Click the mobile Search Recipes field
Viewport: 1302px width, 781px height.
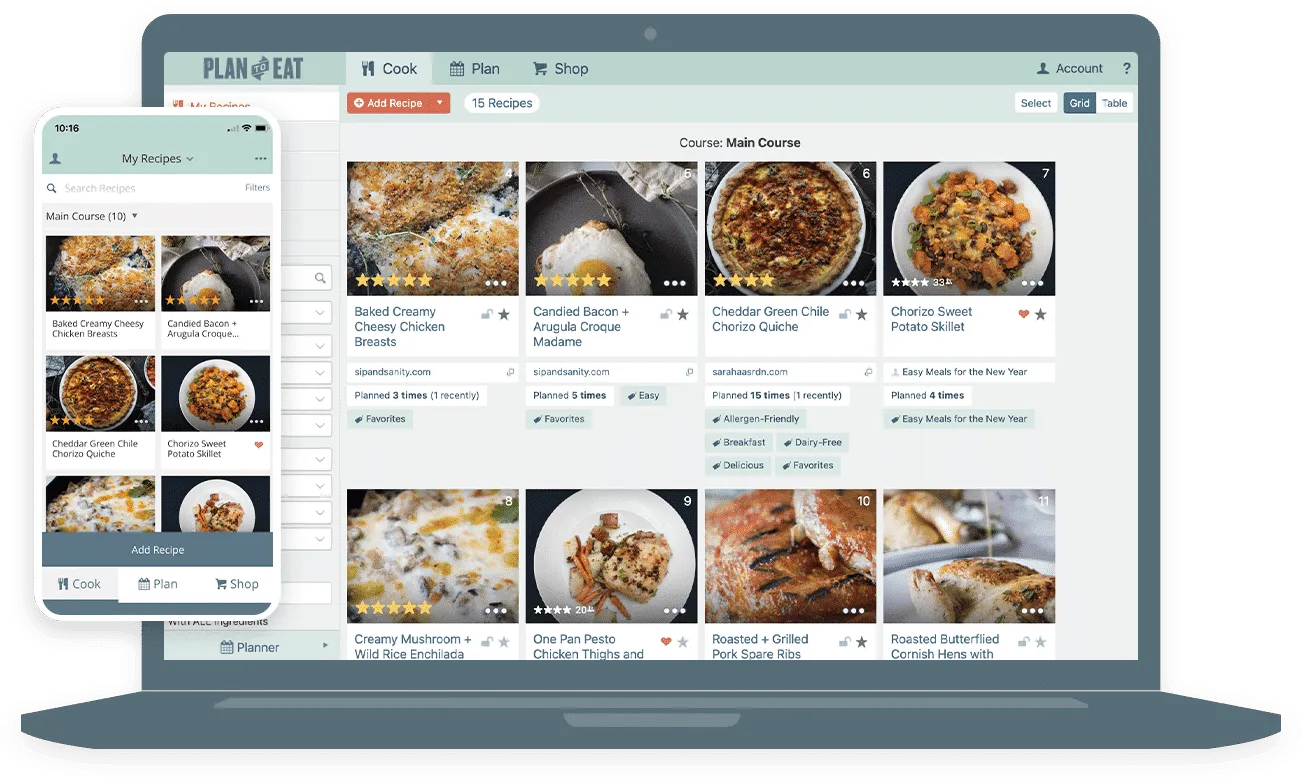[140, 188]
